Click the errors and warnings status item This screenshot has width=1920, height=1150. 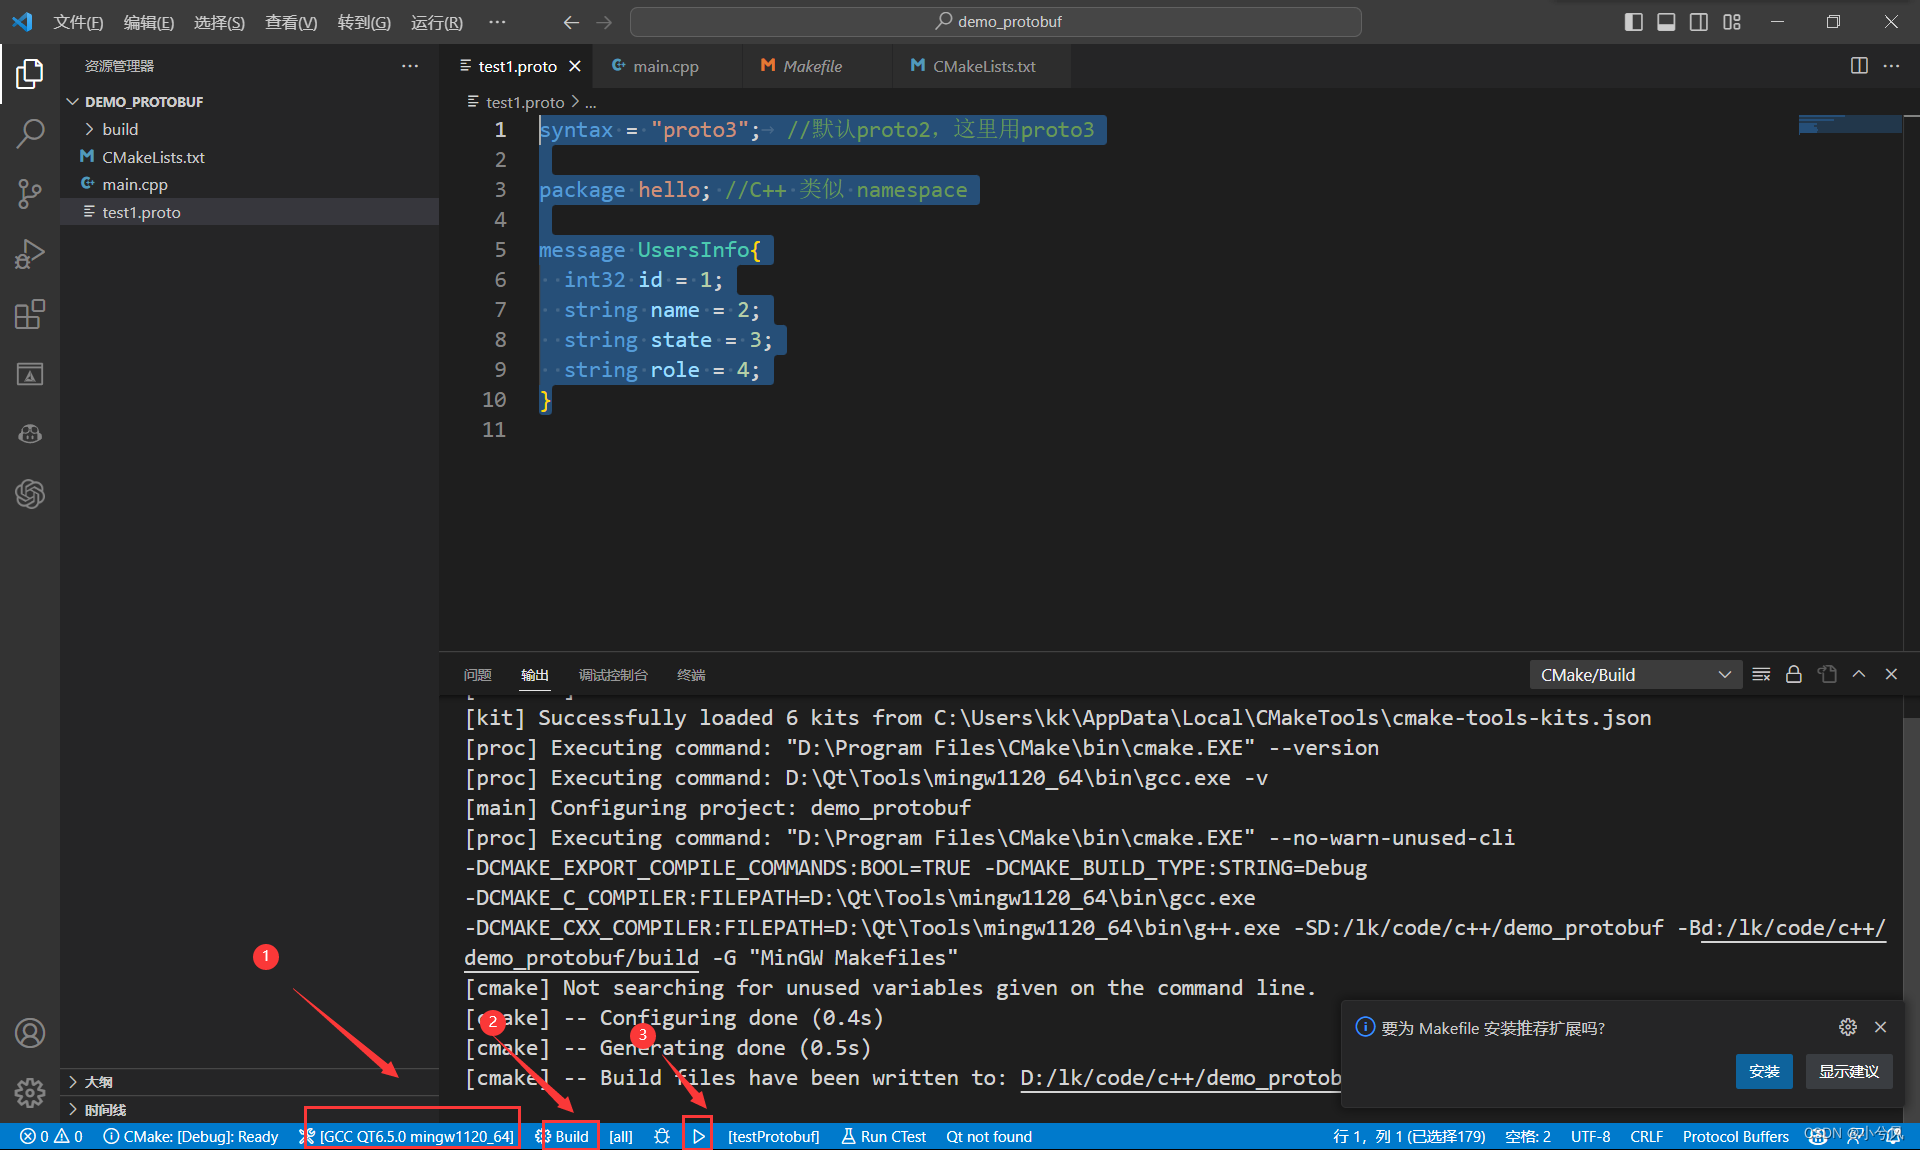click(51, 1136)
